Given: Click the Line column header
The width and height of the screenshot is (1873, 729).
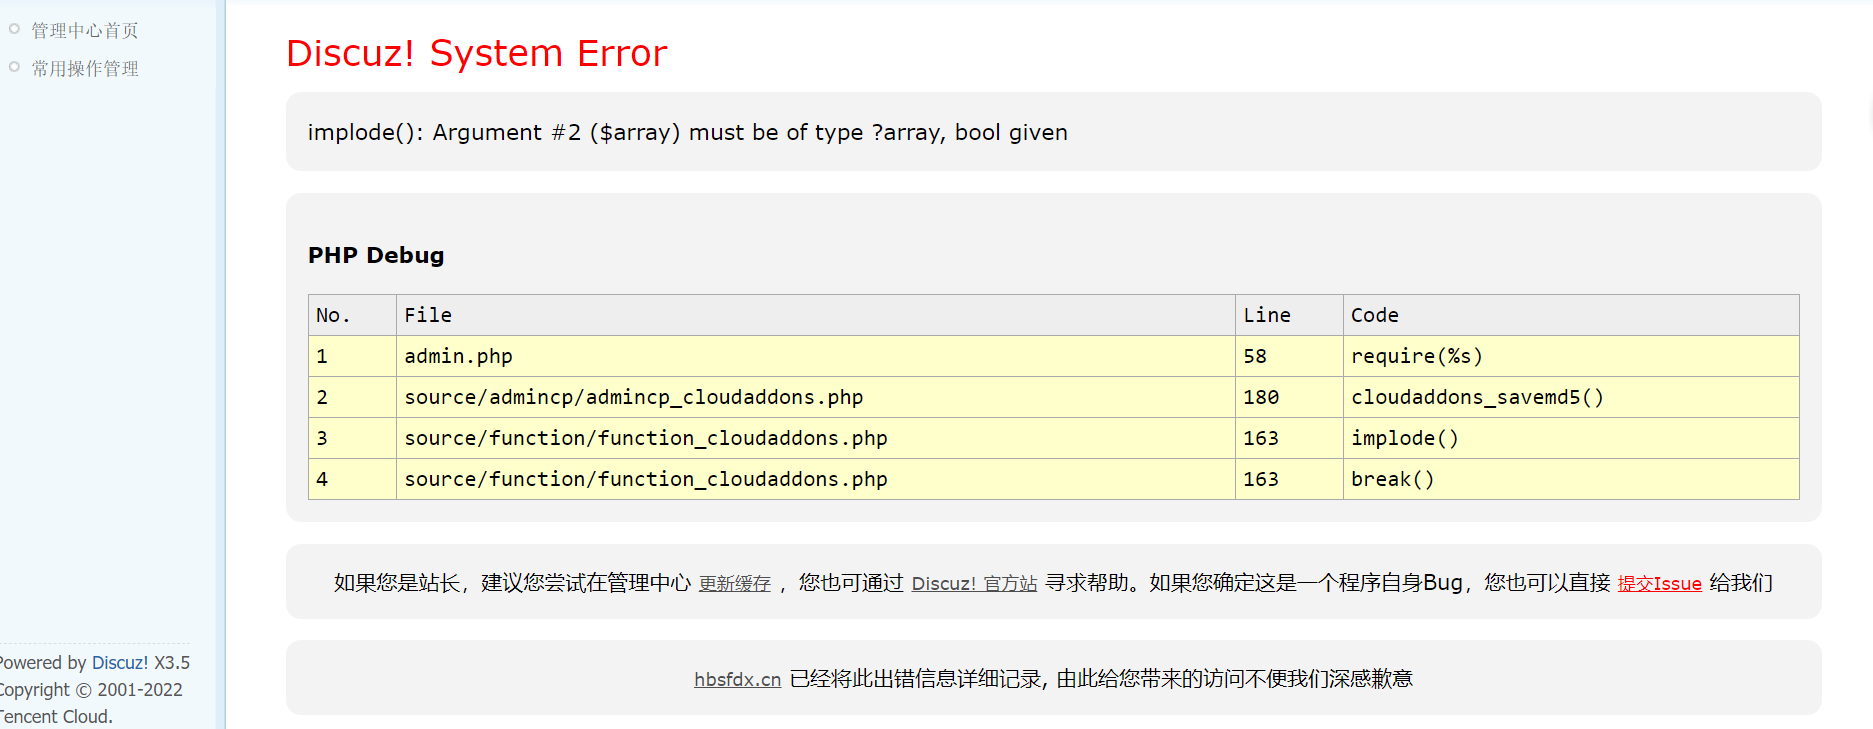Looking at the screenshot, I should [x=1289, y=315].
